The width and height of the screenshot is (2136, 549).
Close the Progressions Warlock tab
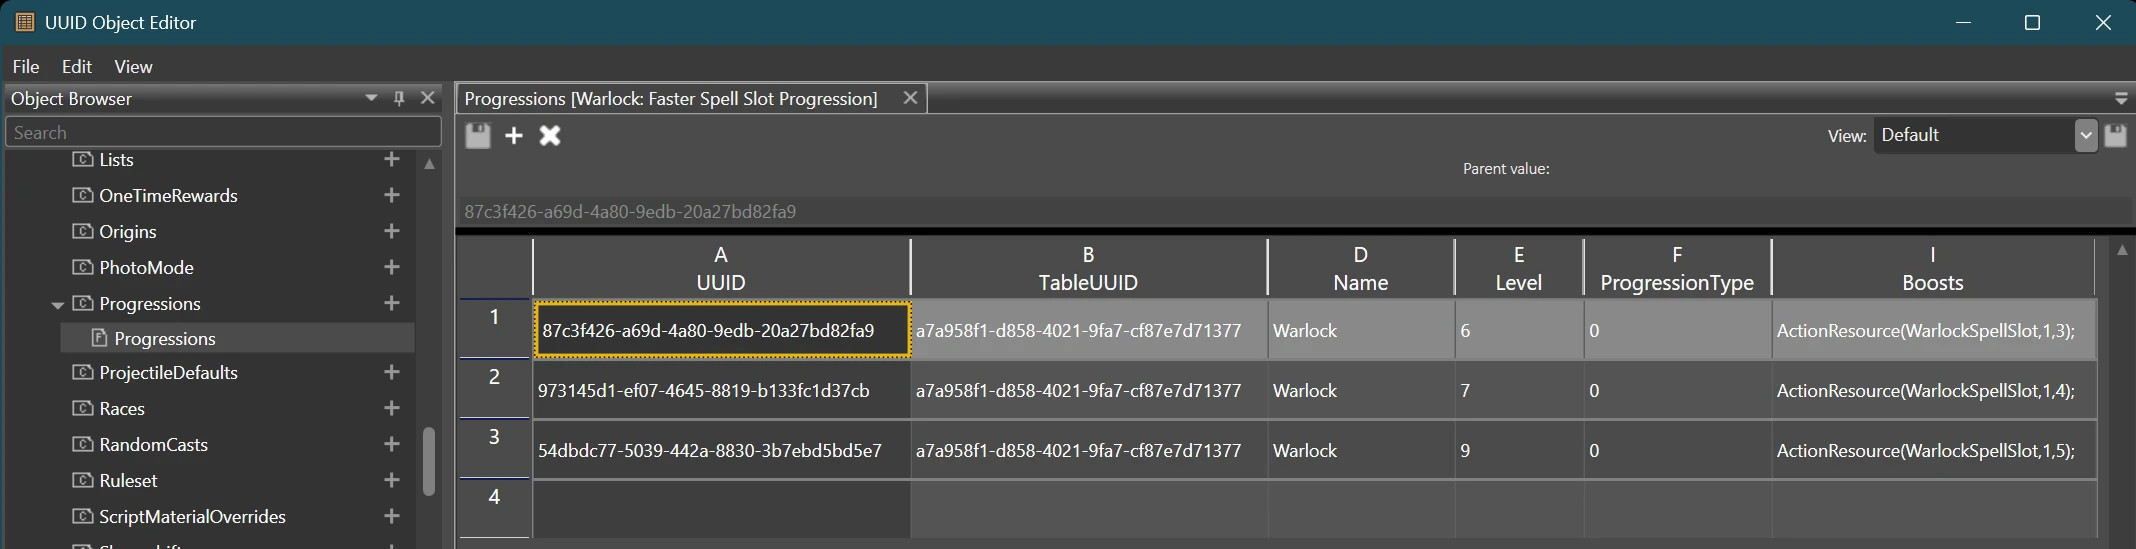(x=910, y=98)
